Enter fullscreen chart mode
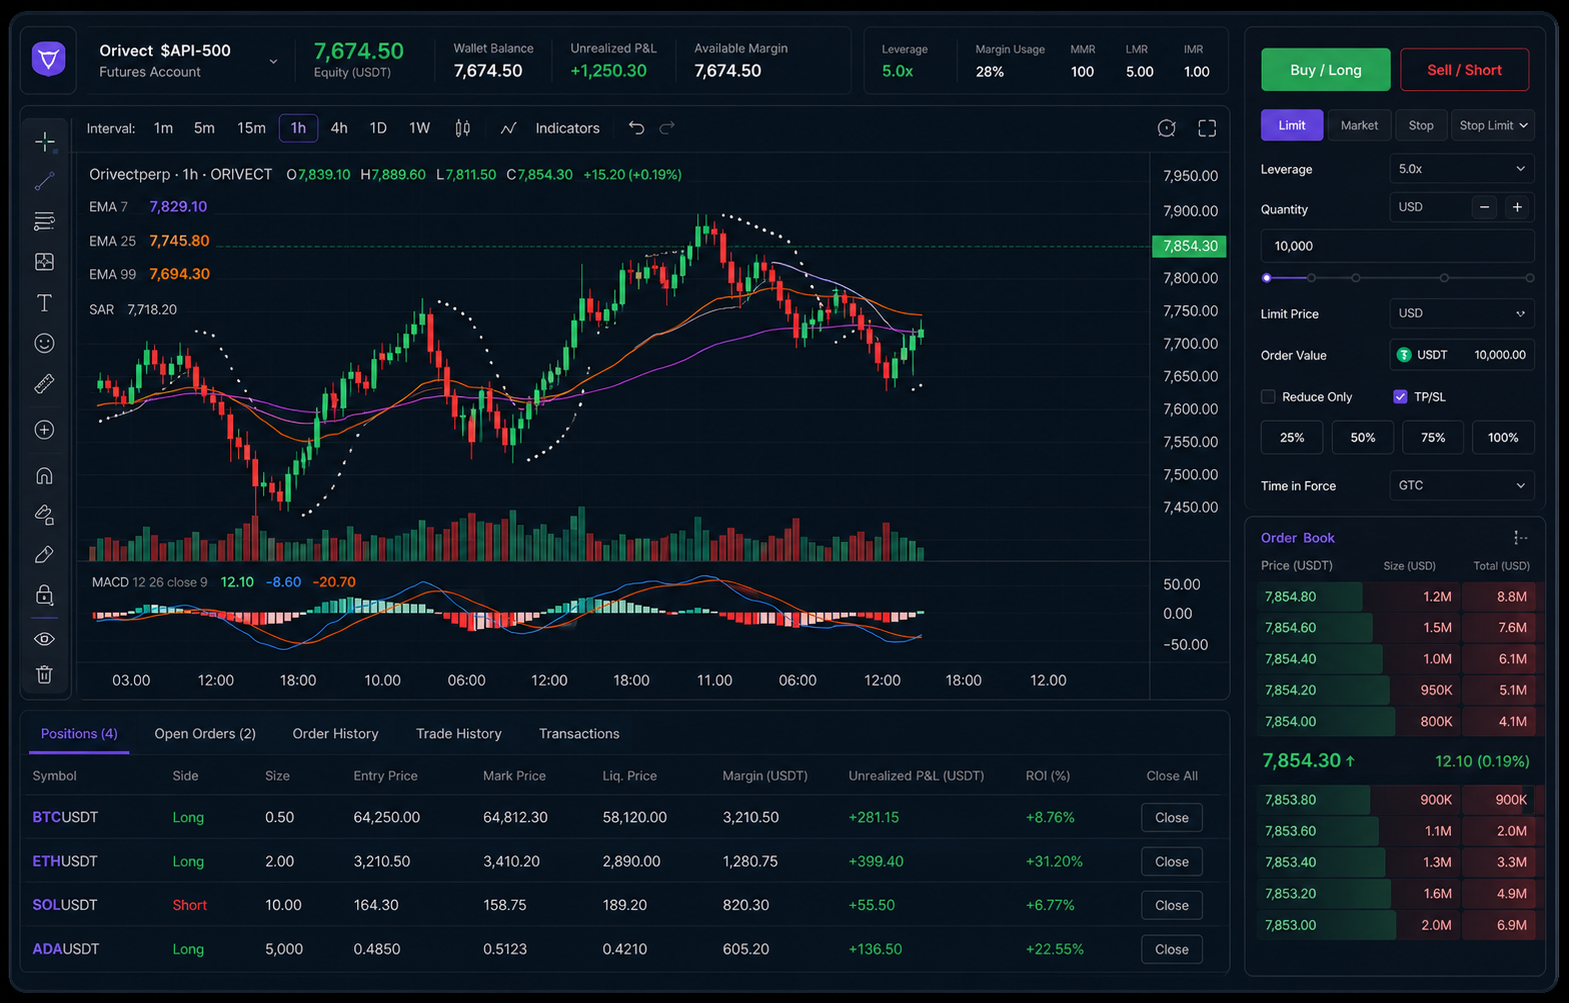The height and width of the screenshot is (1003, 1569). 1207,128
